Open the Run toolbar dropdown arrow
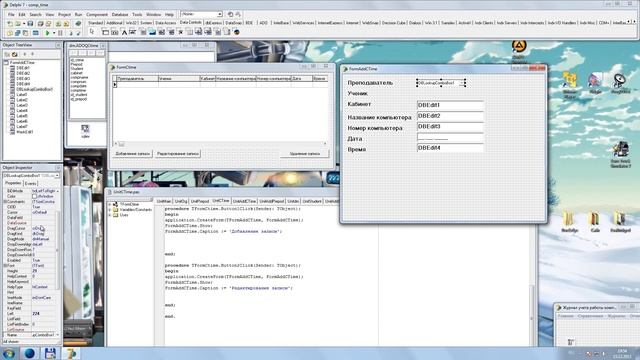This screenshot has width=640, height=360. tap(53, 33)
